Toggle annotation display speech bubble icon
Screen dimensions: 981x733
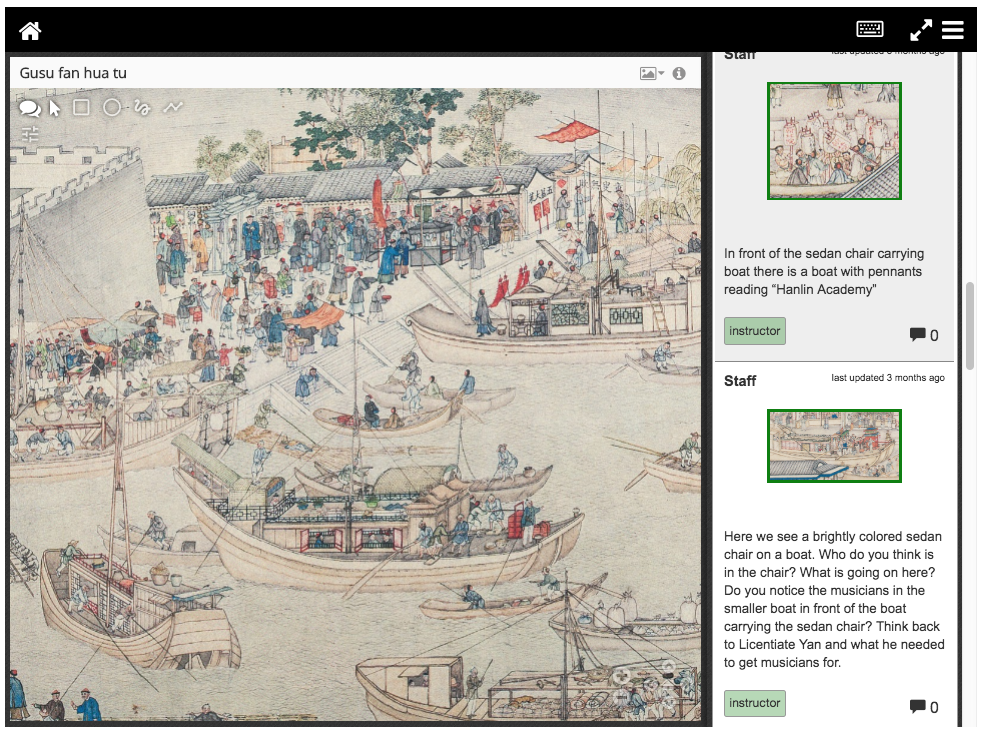29,108
